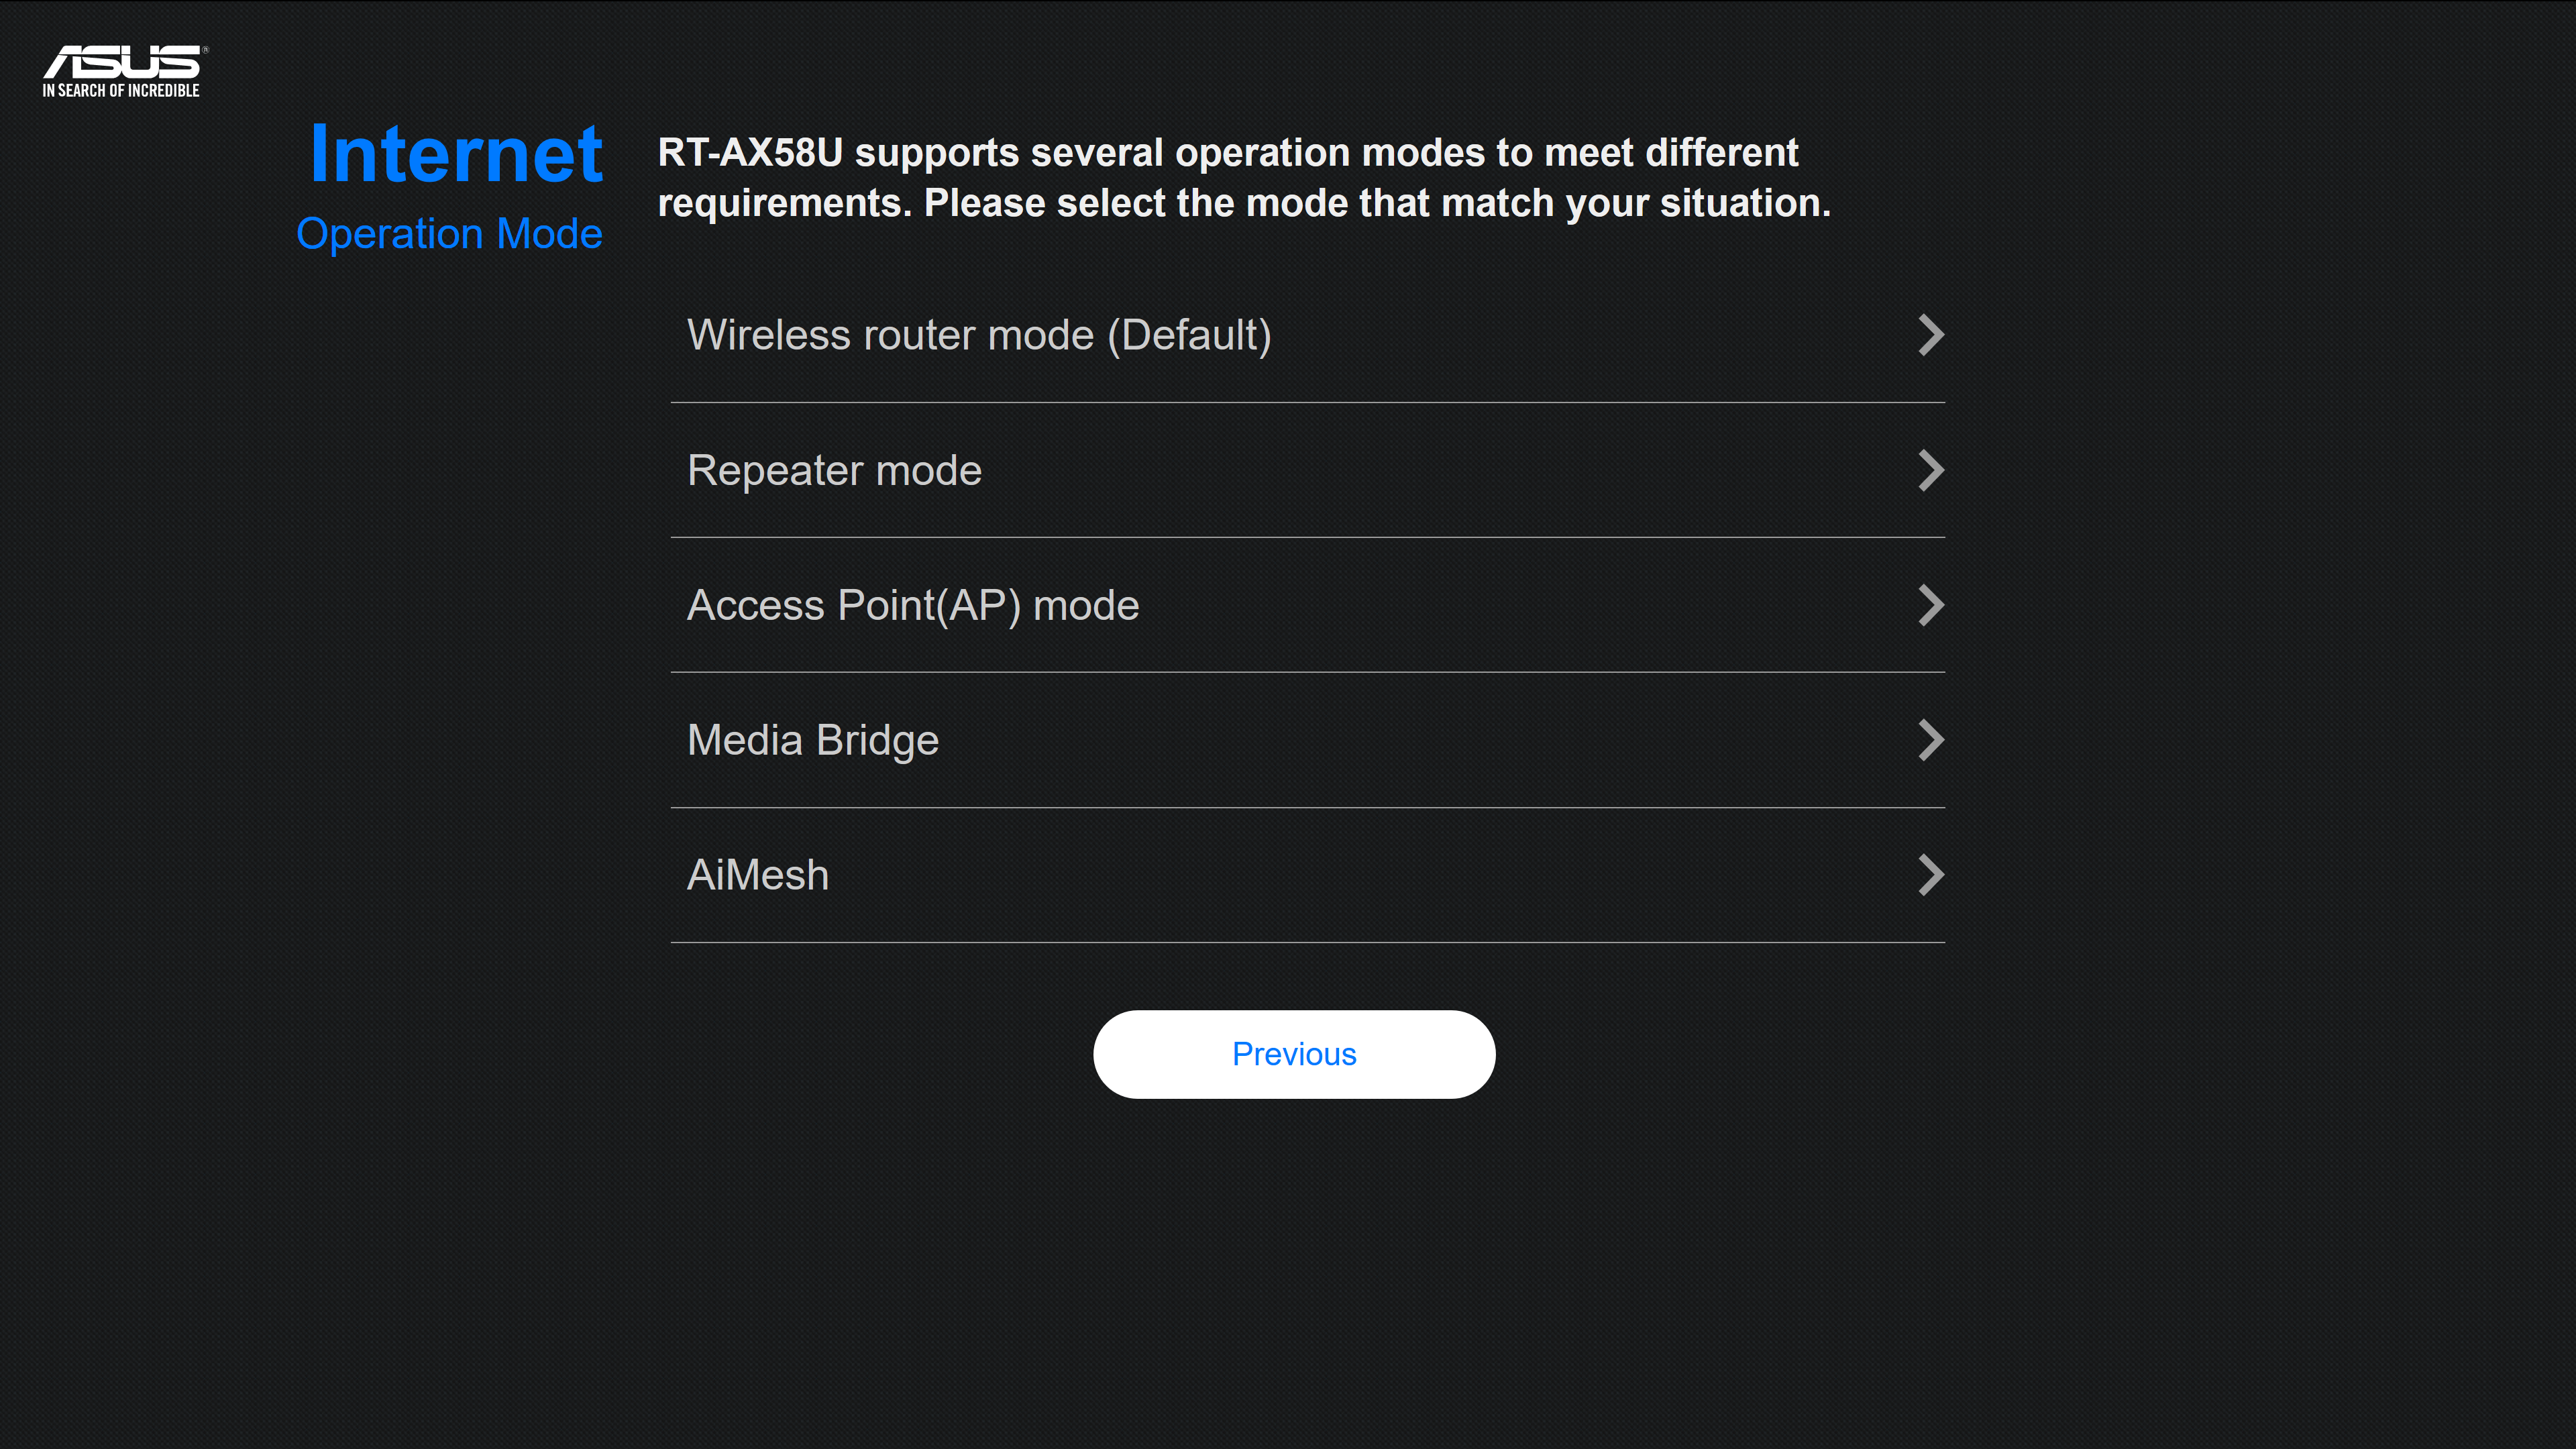Viewport: 2576px width, 1449px height.
Task: Select Access Point(AP) mode label
Action: coord(913,605)
